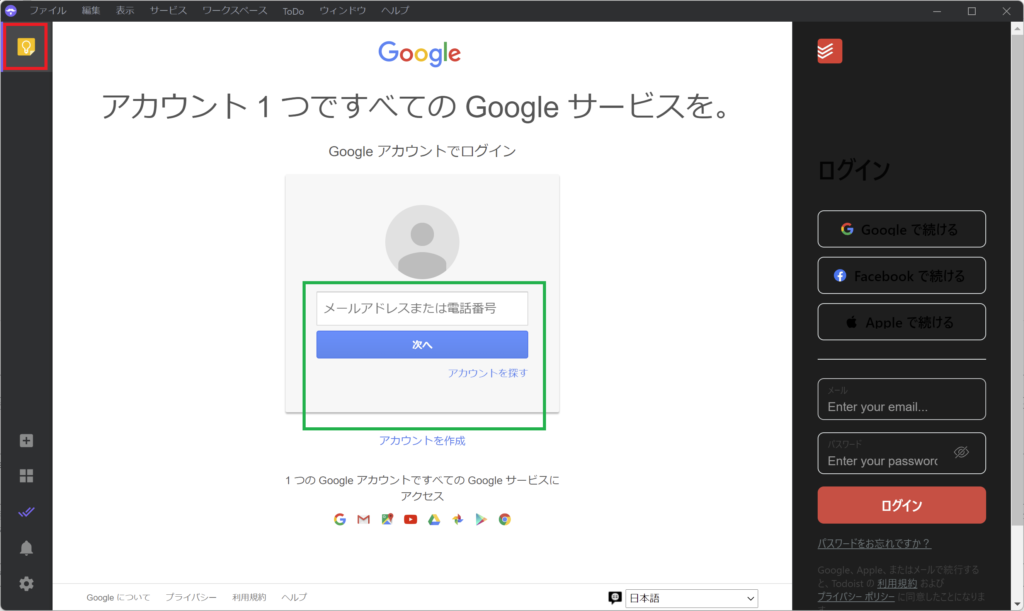Click the red ログイン button

point(901,505)
